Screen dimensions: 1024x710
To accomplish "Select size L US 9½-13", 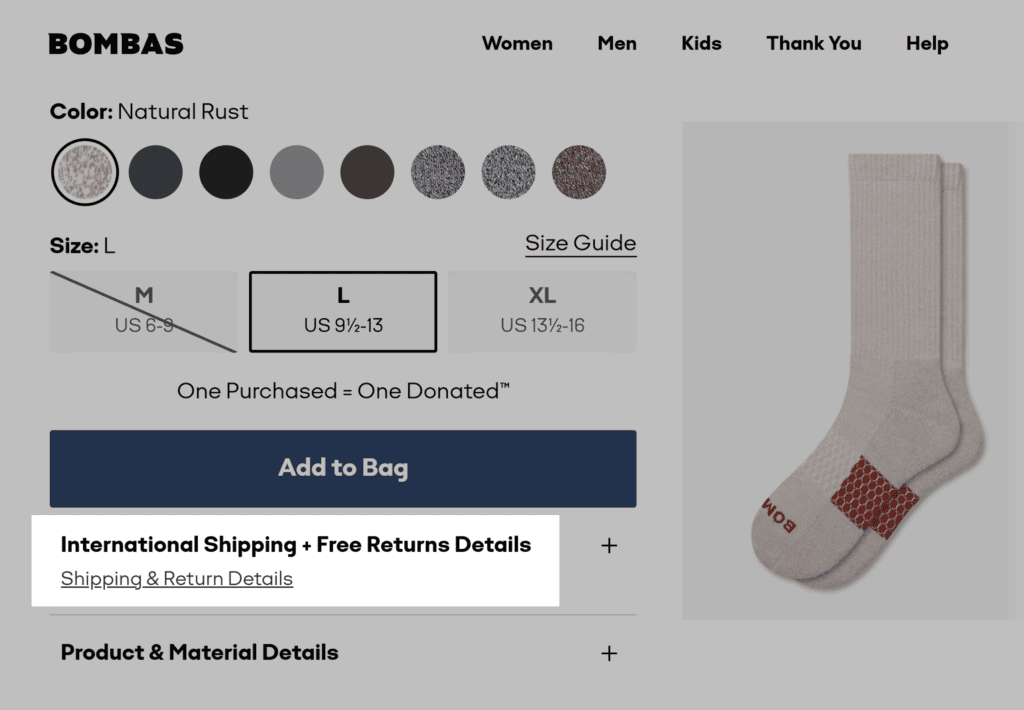I will (342, 310).
